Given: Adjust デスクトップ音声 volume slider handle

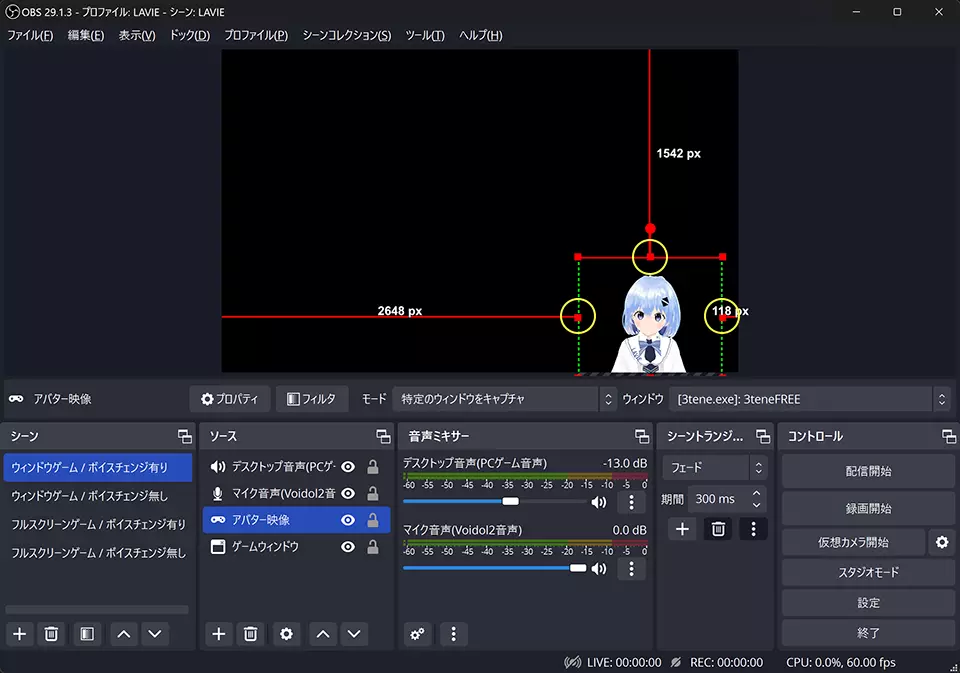Looking at the screenshot, I should tap(511, 502).
